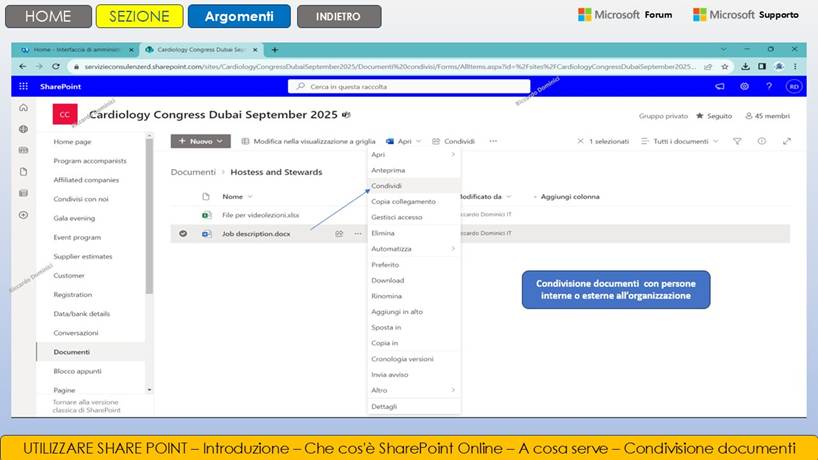
Task: Switch to the Home - Interfaccia browser tab
Action: [x=76, y=50]
